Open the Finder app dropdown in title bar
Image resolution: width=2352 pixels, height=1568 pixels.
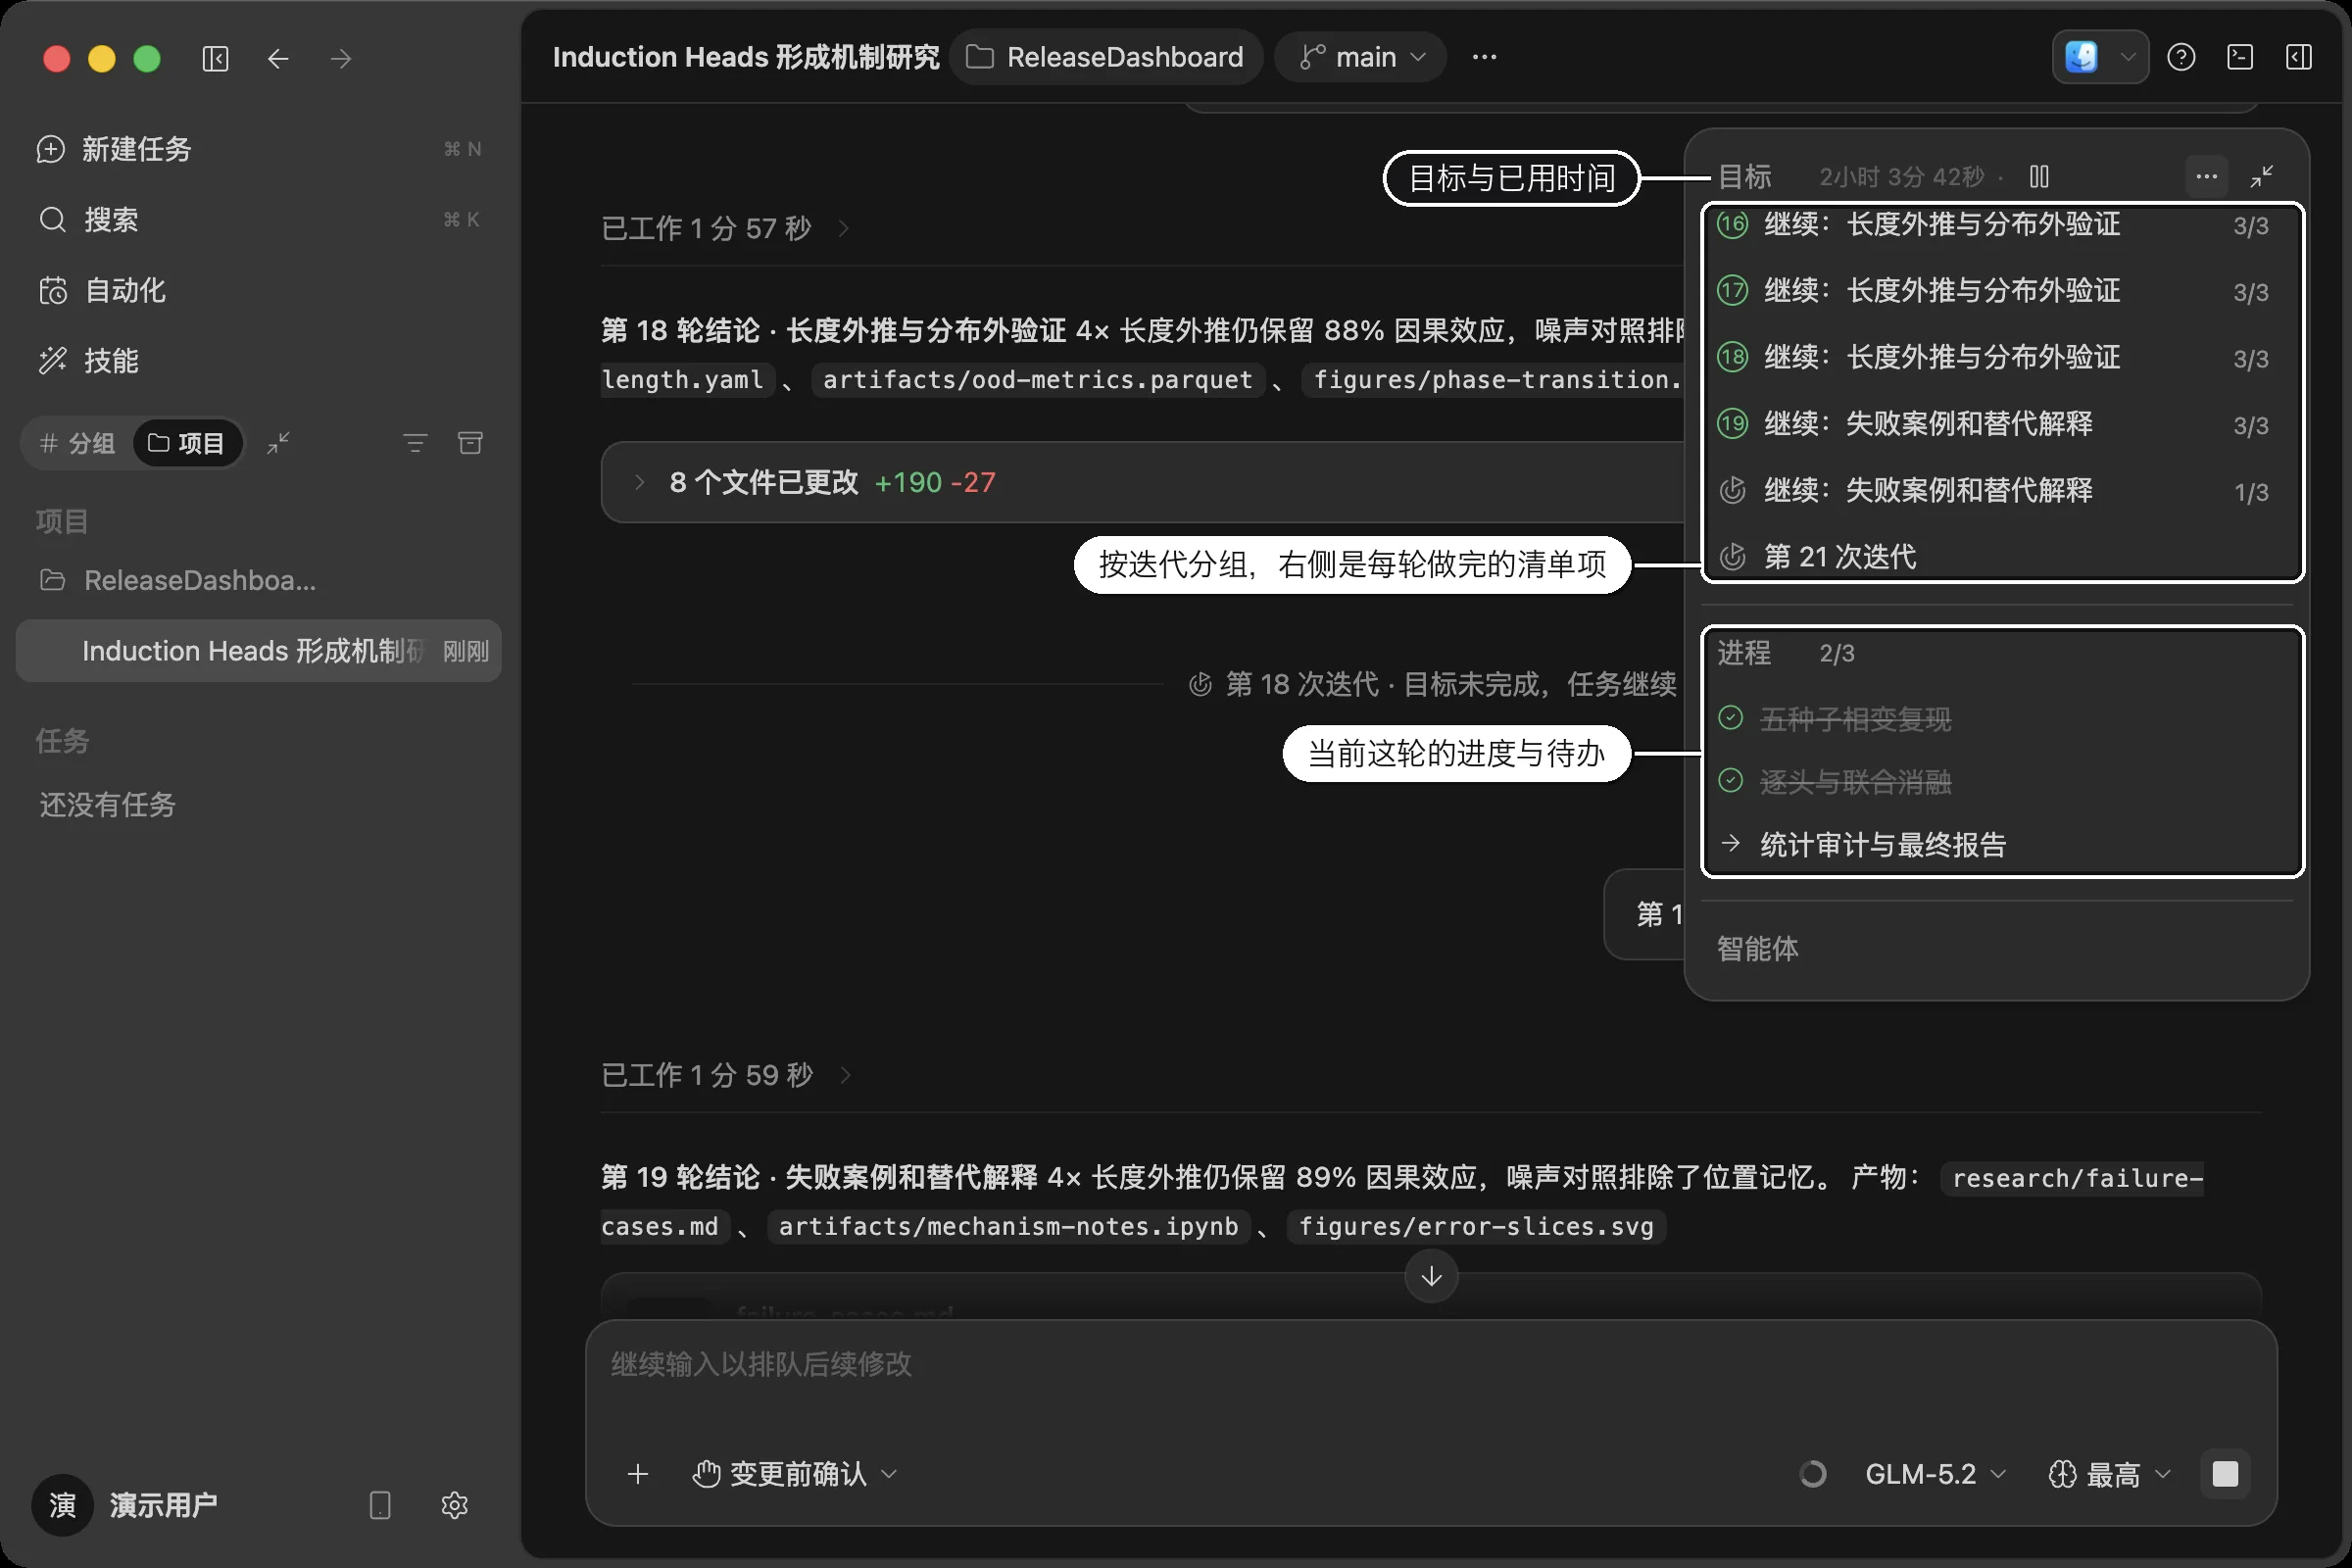(2100, 57)
